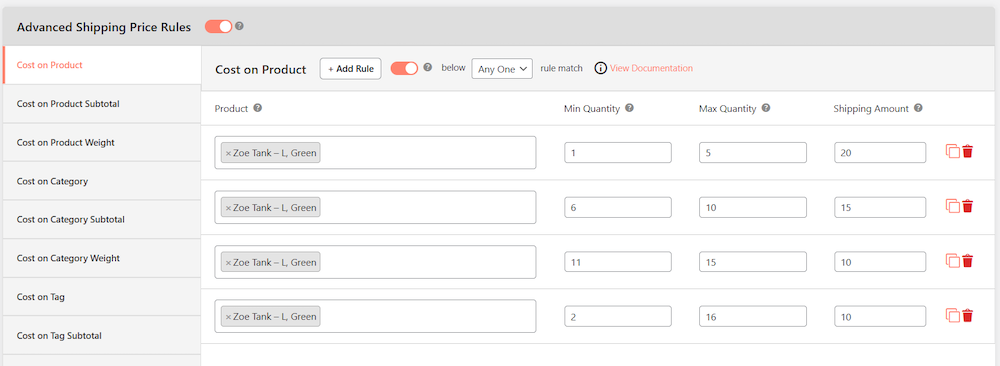Viewport: 1000px width, 366px height.
Task: Open the Cost on Product Weight tab
Action: 102,143
